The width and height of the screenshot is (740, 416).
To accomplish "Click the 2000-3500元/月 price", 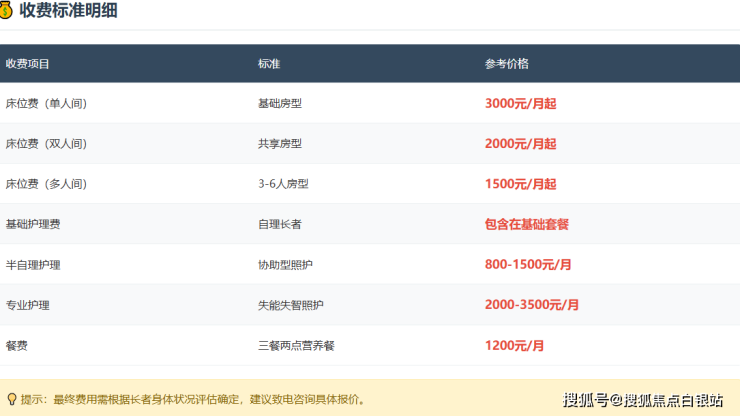I will (531, 305).
